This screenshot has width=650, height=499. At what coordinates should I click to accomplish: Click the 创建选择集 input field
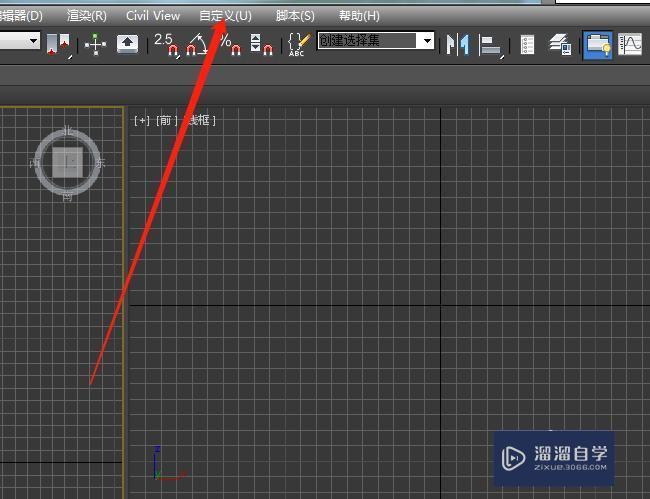pyautogui.click(x=367, y=41)
